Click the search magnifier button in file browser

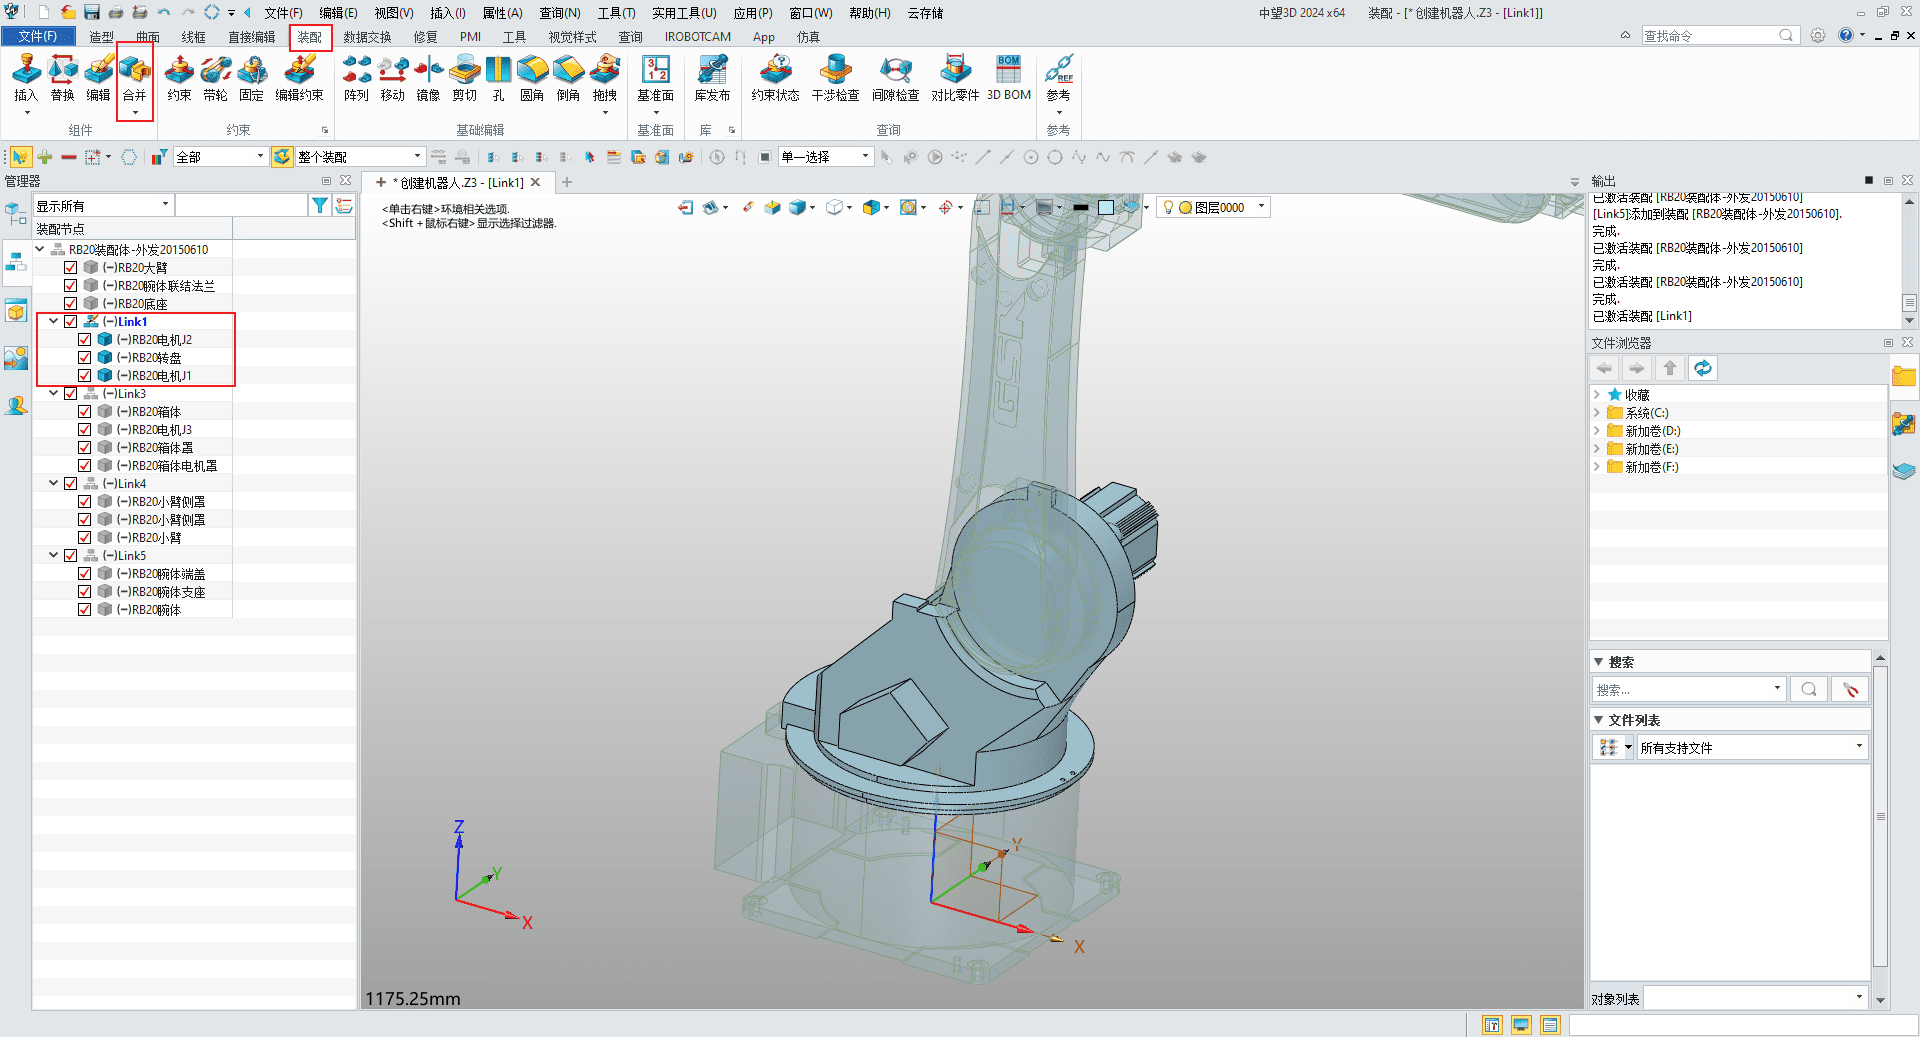tap(1808, 689)
